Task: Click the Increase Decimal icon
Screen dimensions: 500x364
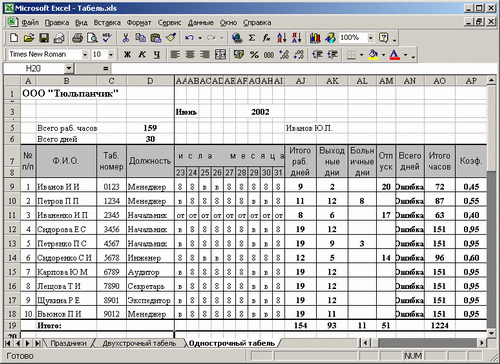Action: tap(284, 54)
